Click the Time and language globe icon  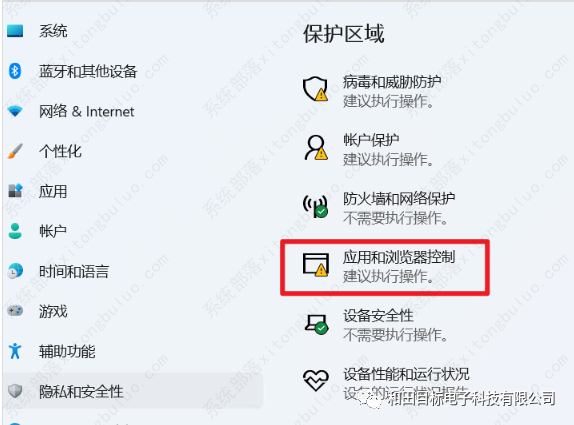pos(15,271)
